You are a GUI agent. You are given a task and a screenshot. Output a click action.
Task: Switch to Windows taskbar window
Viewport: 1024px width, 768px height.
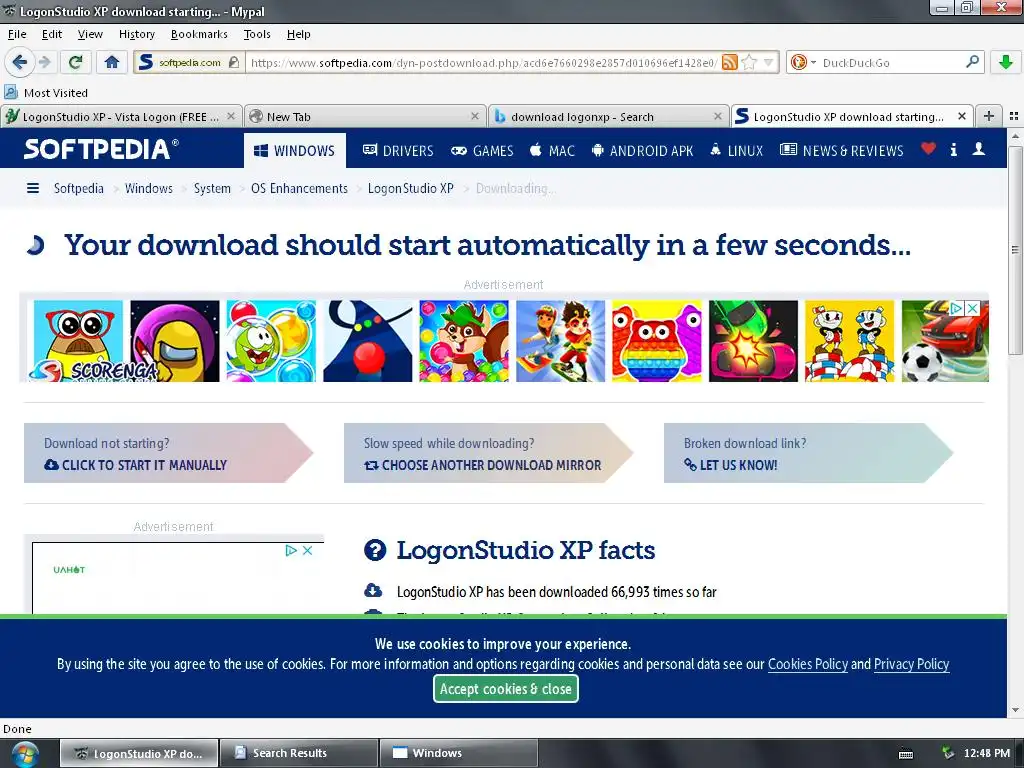[458, 753]
